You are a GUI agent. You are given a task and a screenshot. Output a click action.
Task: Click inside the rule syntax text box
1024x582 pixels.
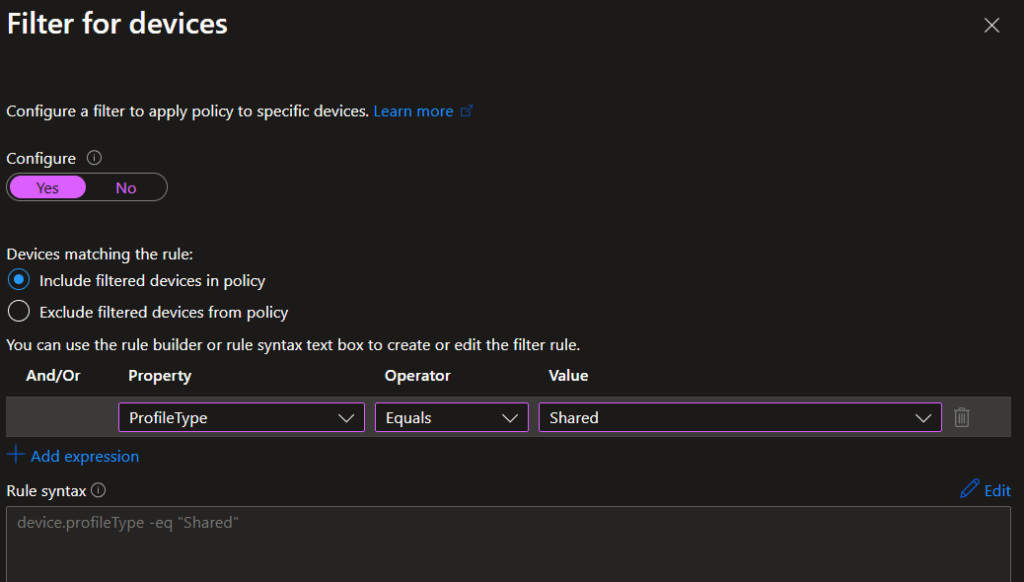point(500,545)
